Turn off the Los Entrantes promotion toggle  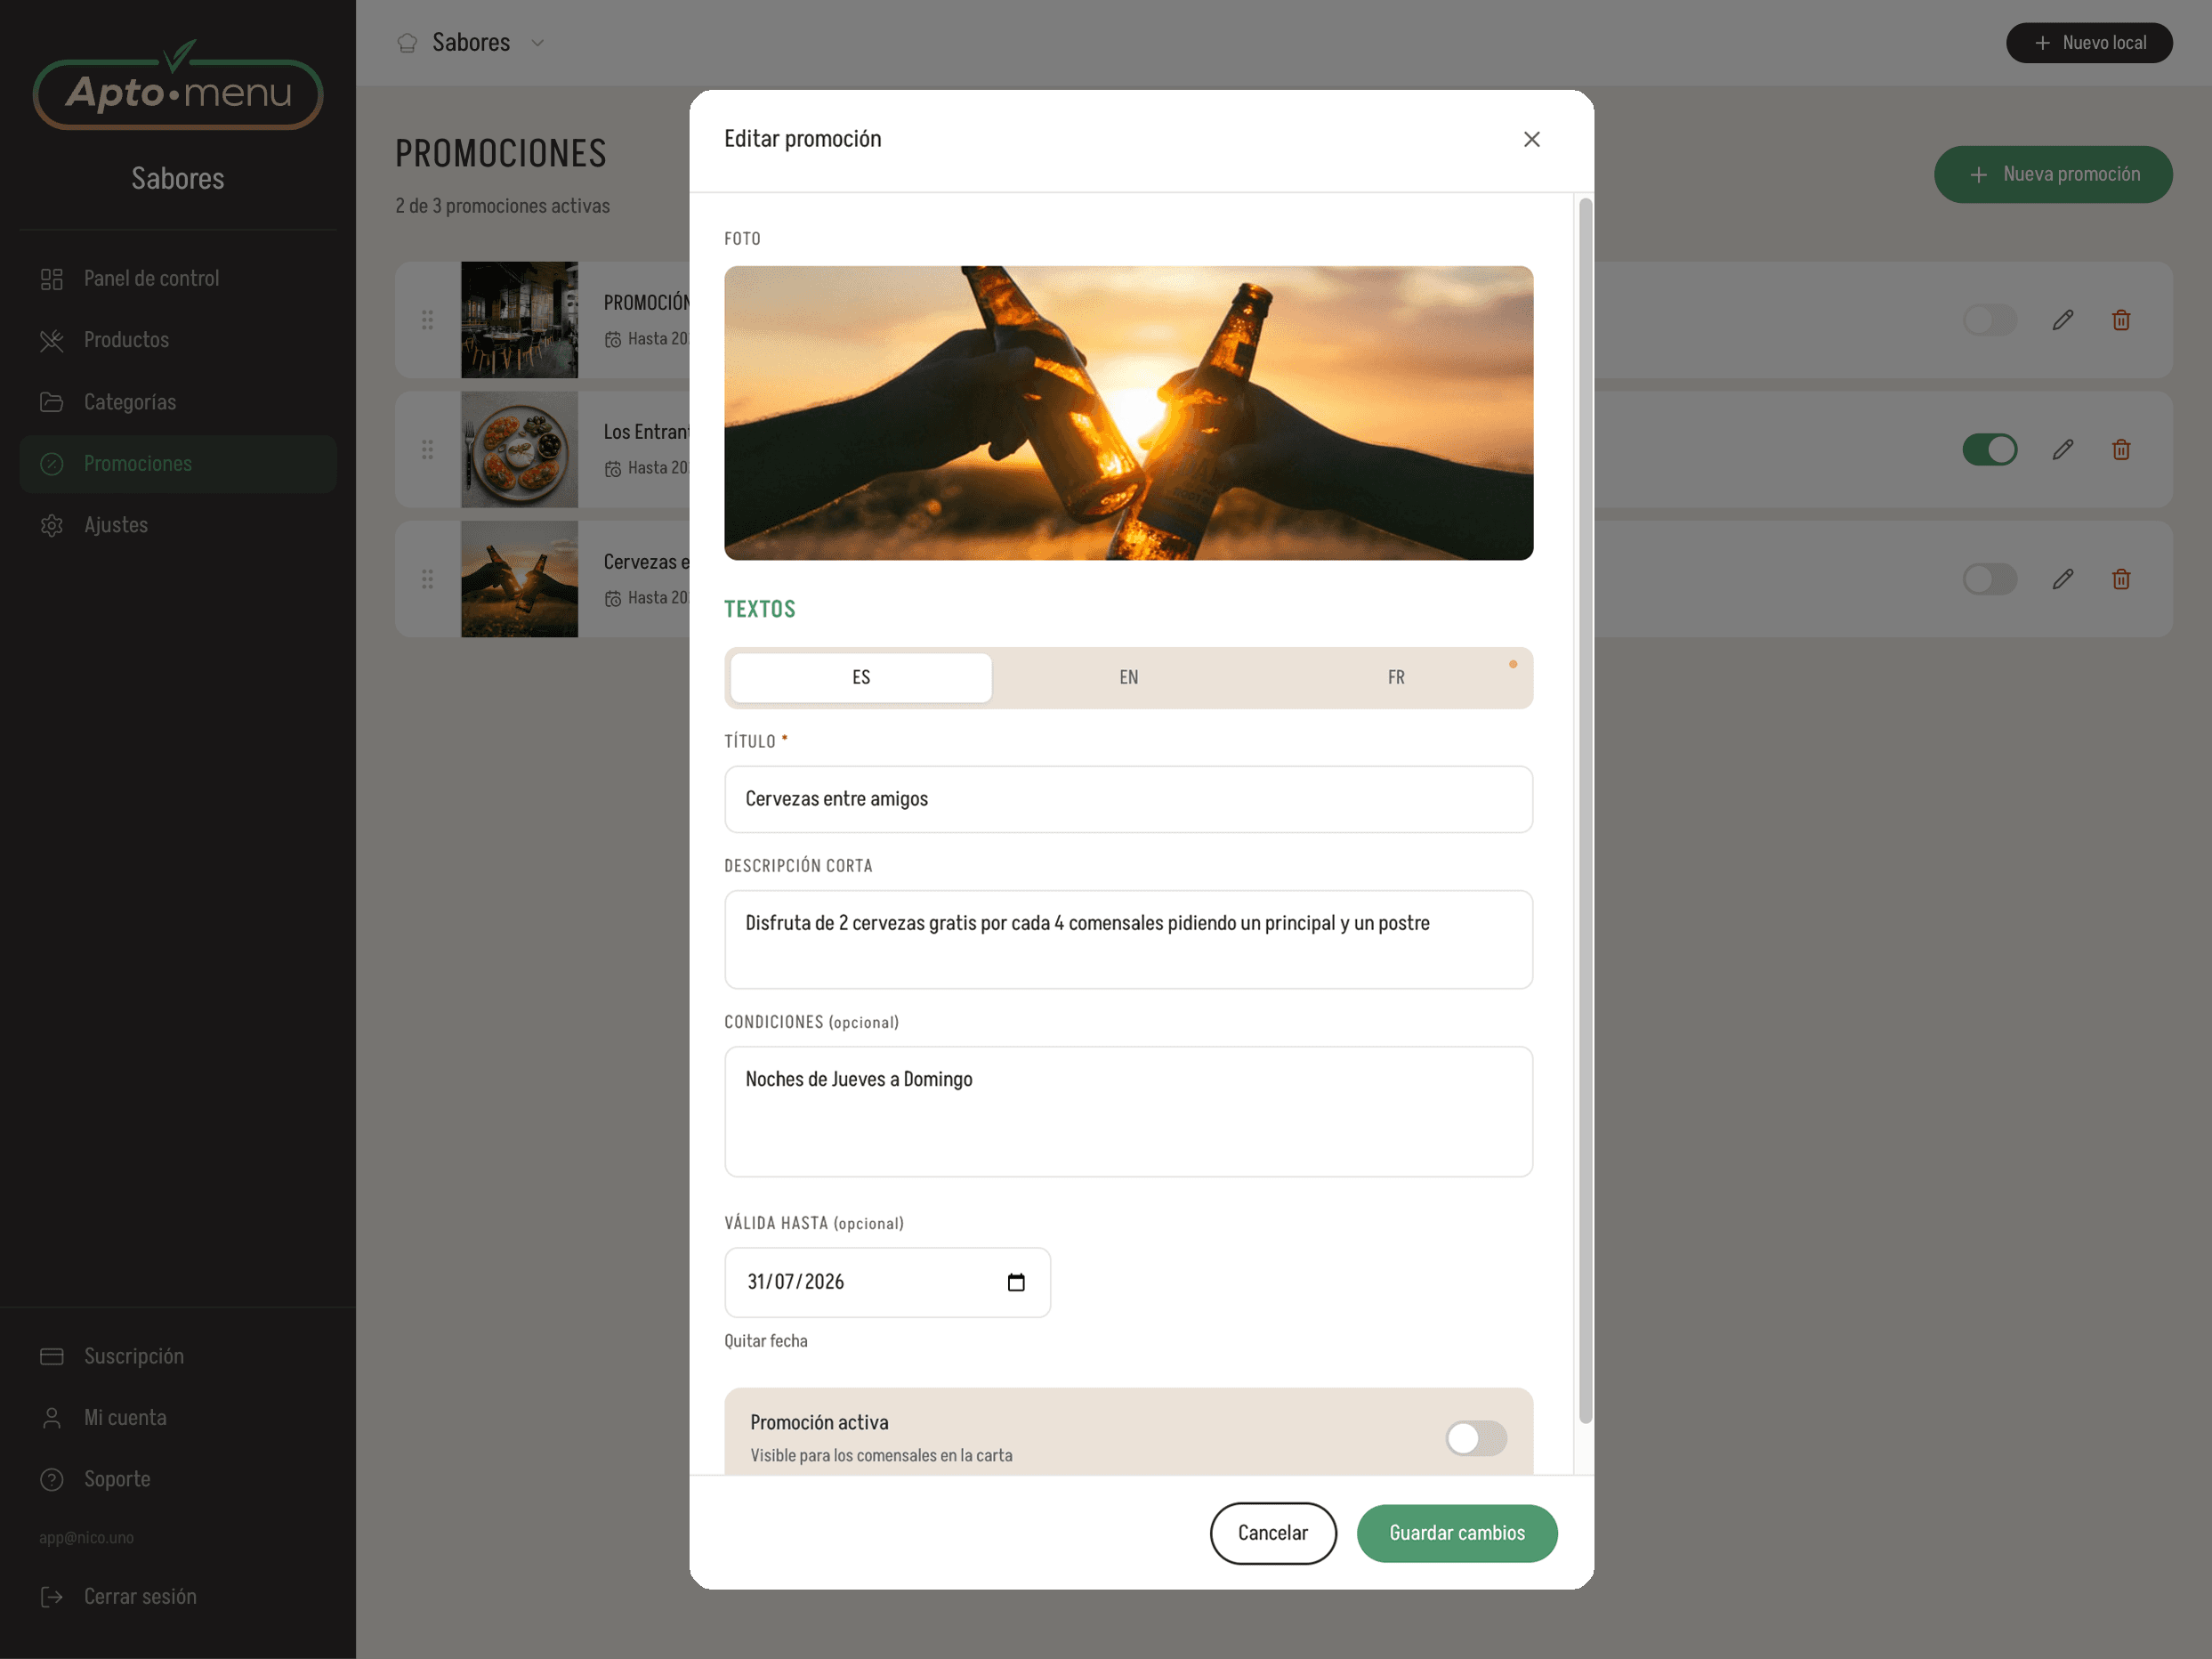[x=1989, y=450]
